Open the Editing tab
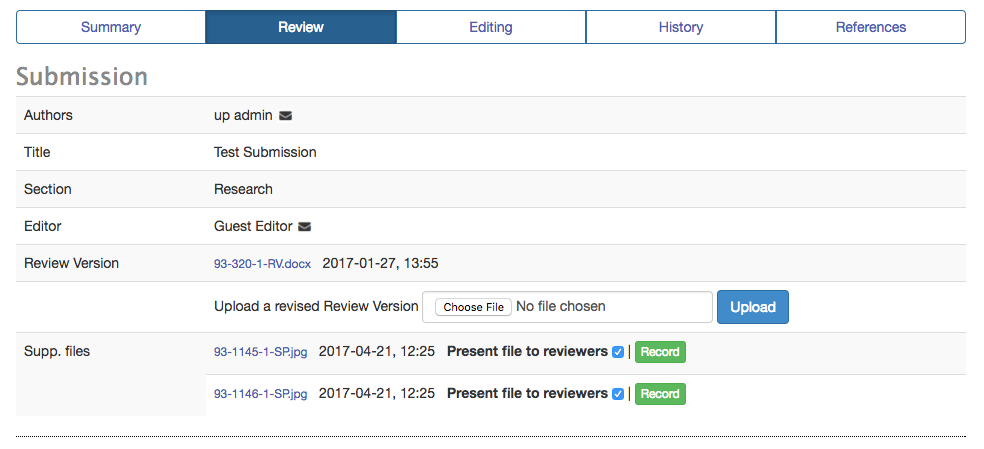Screen dimensions: 984x449 491,27
